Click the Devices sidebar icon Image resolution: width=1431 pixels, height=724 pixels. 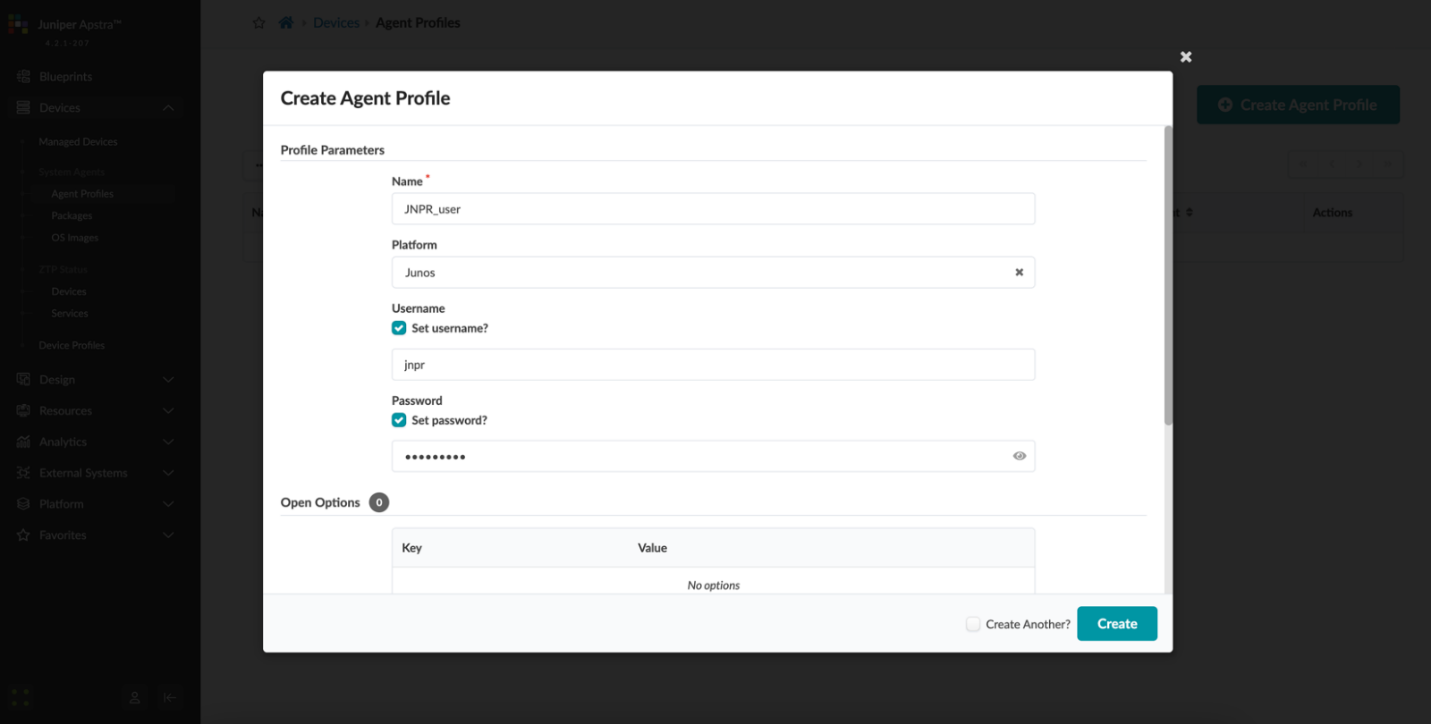click(x=23, y=108)
